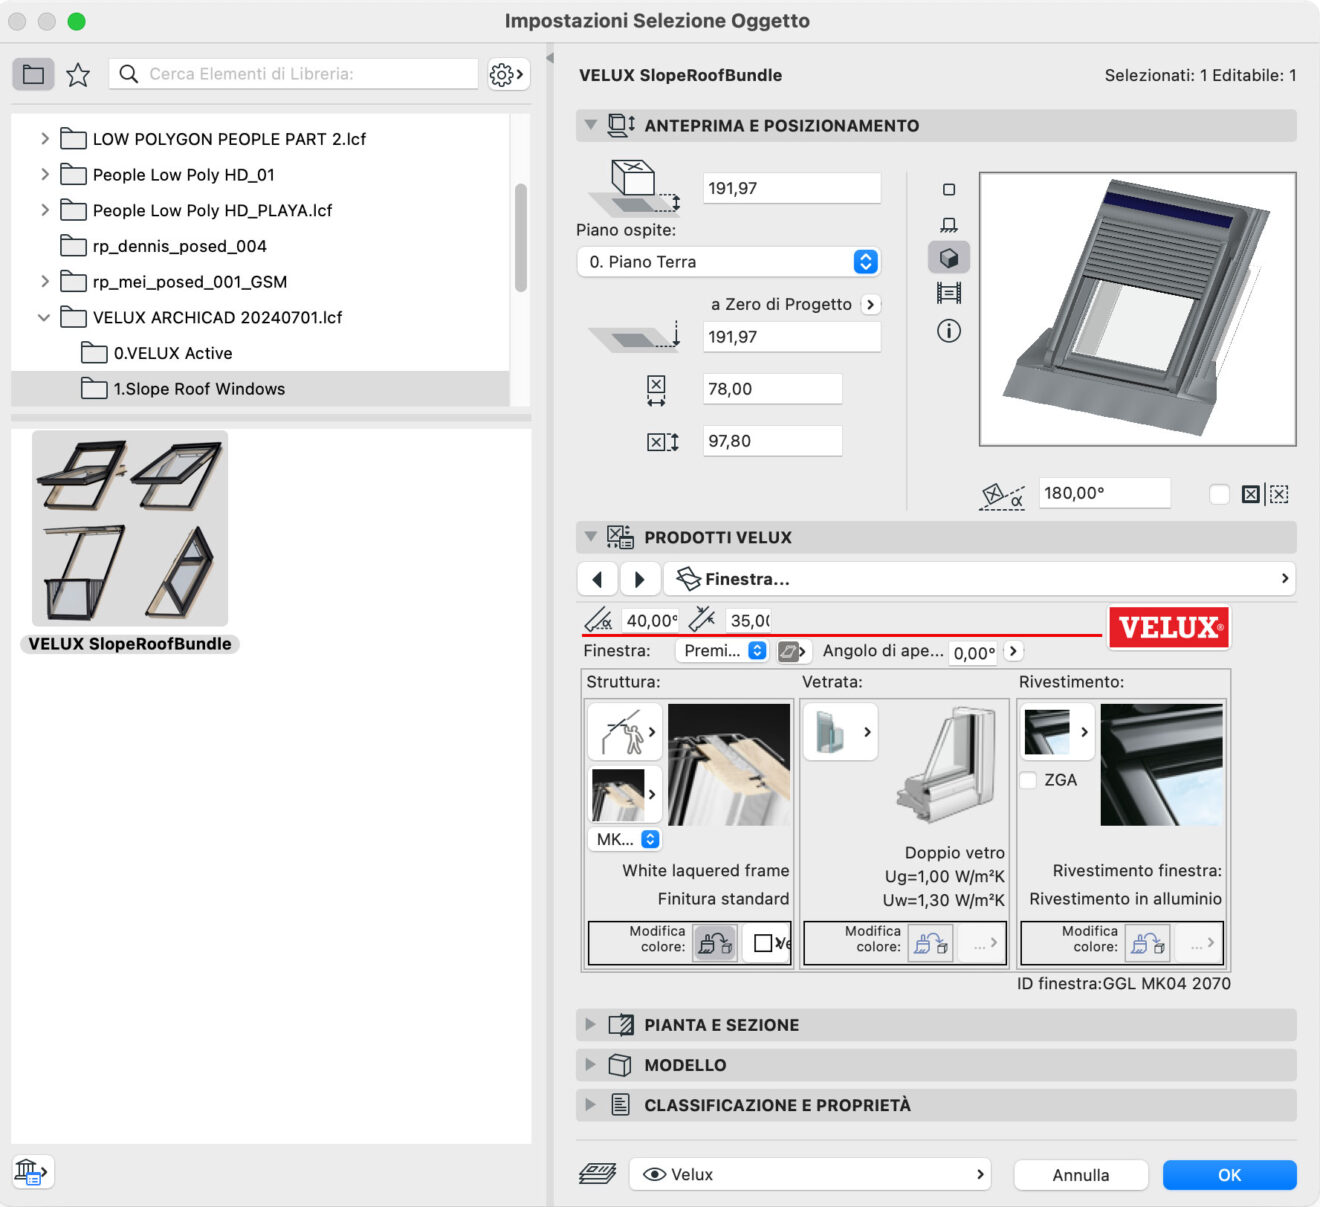Open the glazing type picker
Screen dimensions: 1320x1207
point(840,731)
